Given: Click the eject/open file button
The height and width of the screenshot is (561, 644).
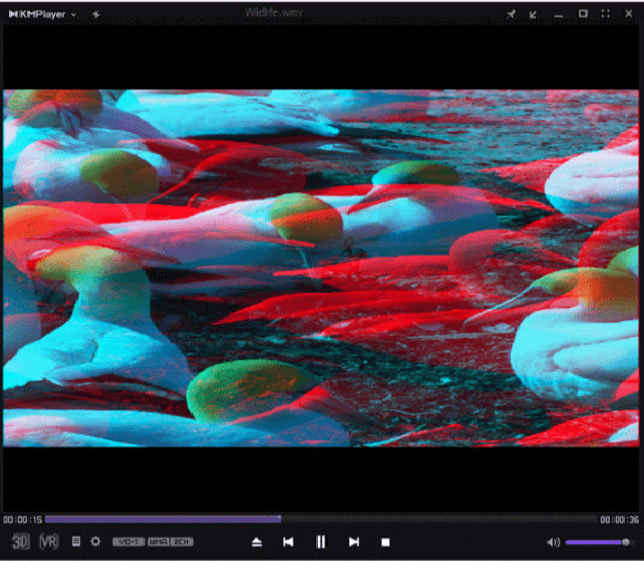Looking at the screenshot, I should coord(257,542).
